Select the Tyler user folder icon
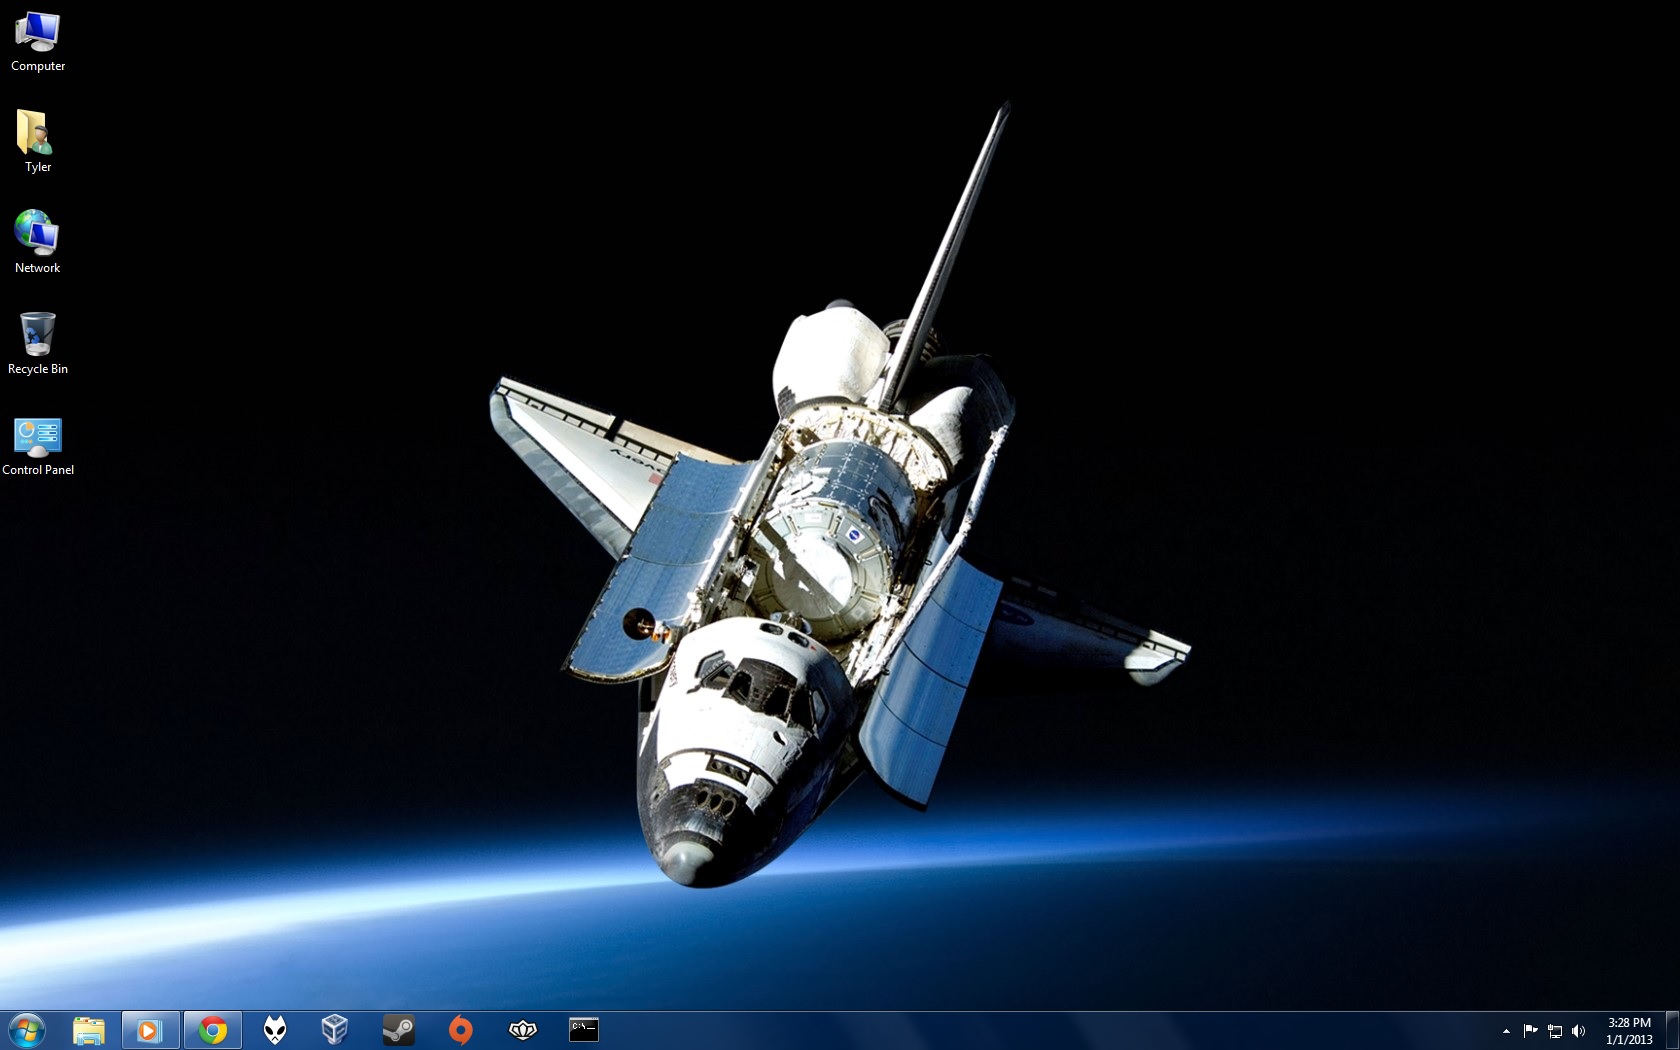The image size is (1680, 1050). 37,142
